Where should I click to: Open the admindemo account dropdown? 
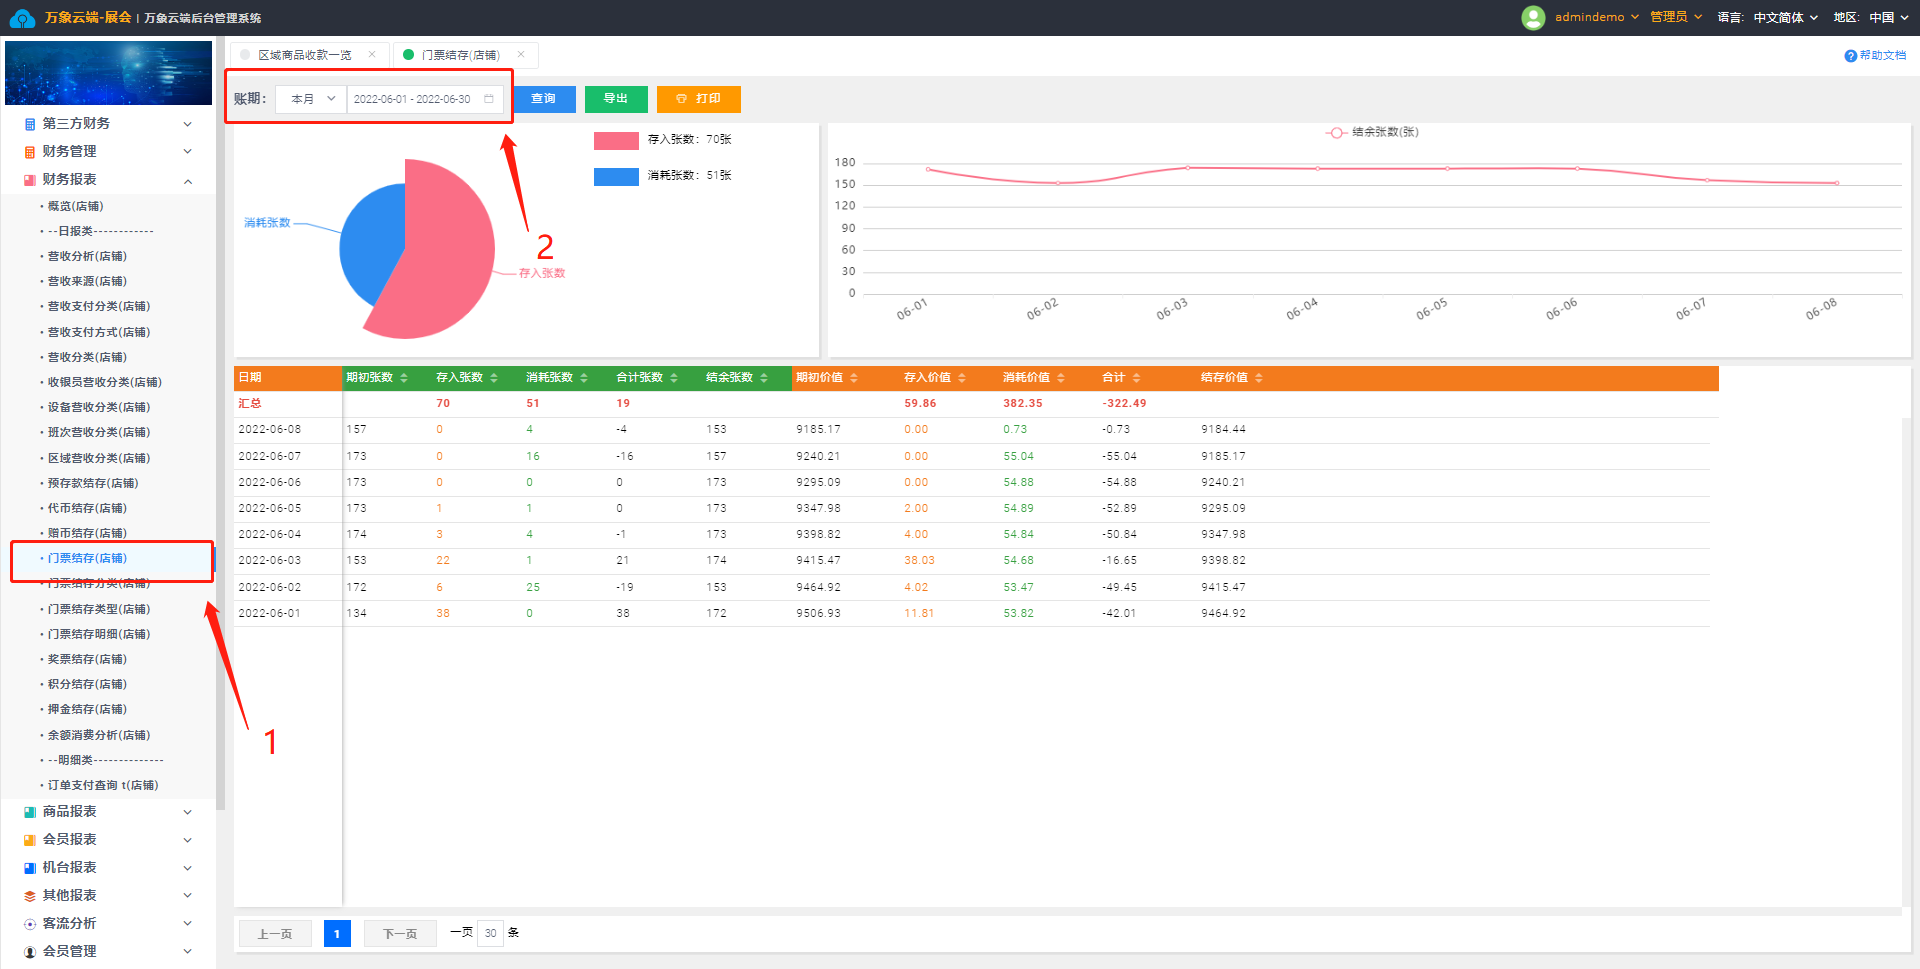tap(1597, 17)
